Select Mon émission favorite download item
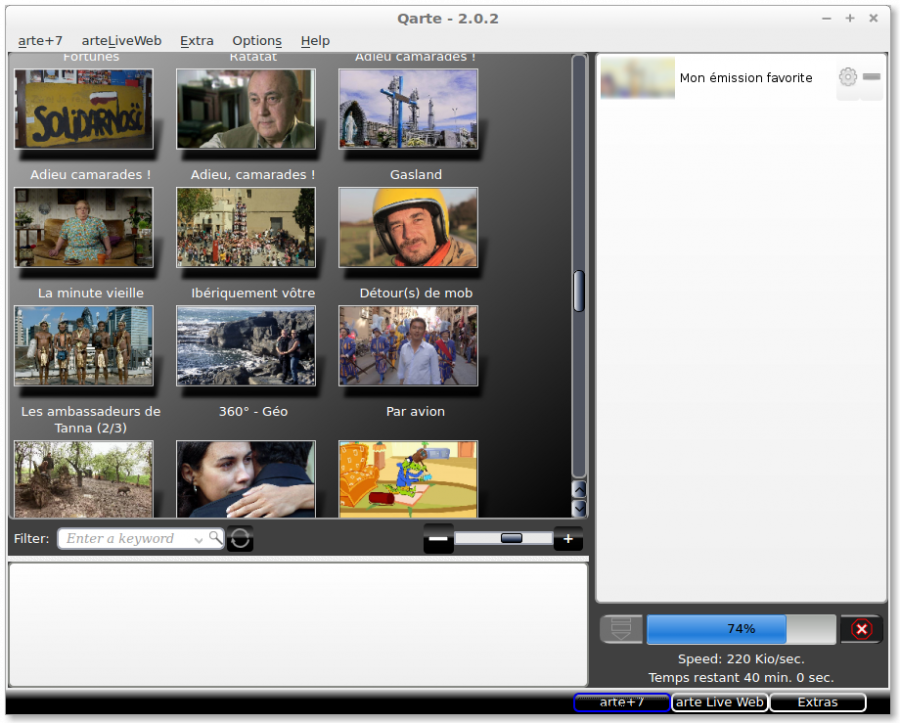Screen dimensions: 900x723 [x=741, y=78]
